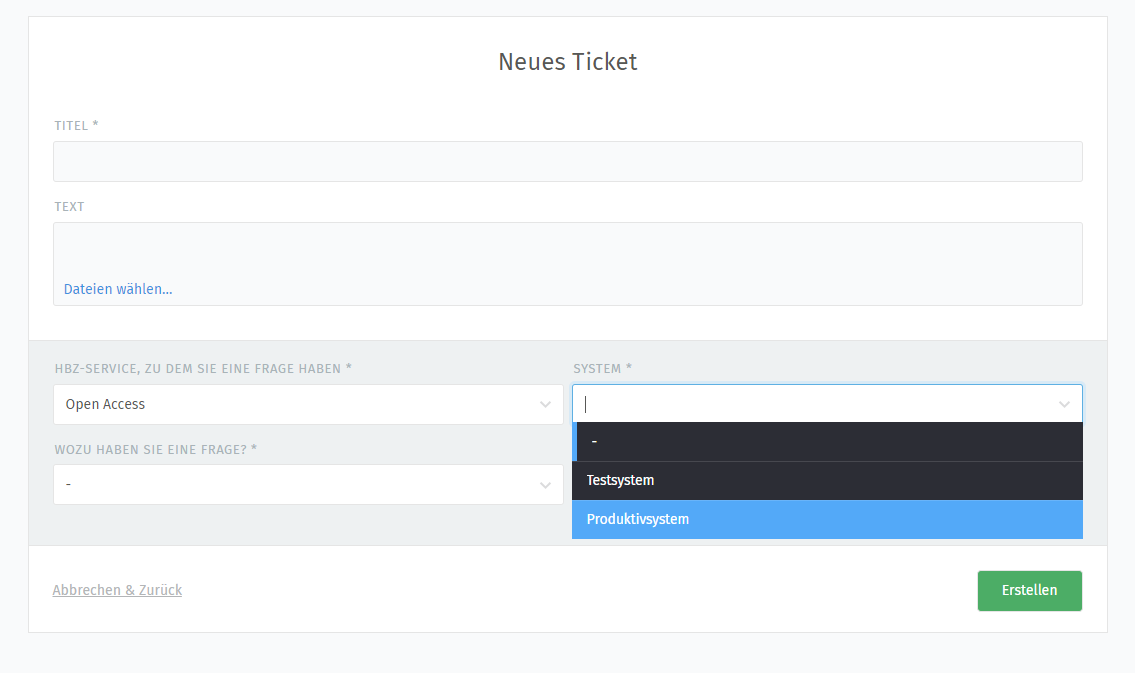1135x673 pixels.
Task: Click the TITEL field label
Action: click(x=76, y=126)
